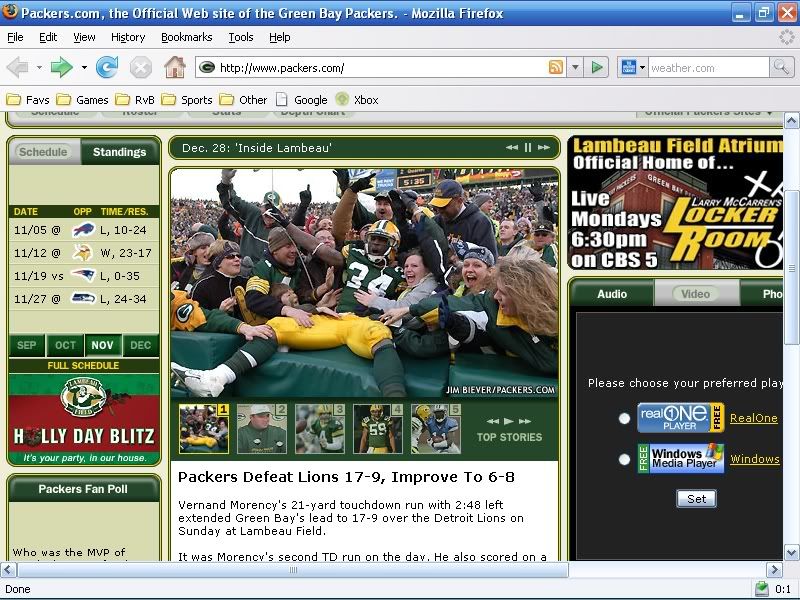The height and width of the screenshot is (600, 800).
Task: Open the FULL SCHEDULE link
Action: (83, 365)
